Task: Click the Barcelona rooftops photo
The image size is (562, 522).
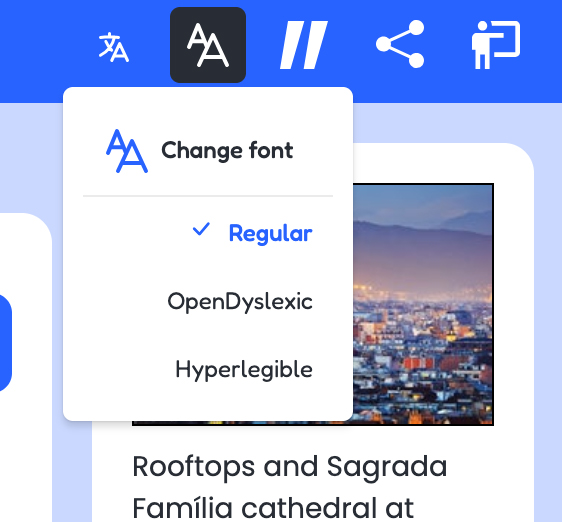Action: [x=423, y=304]
